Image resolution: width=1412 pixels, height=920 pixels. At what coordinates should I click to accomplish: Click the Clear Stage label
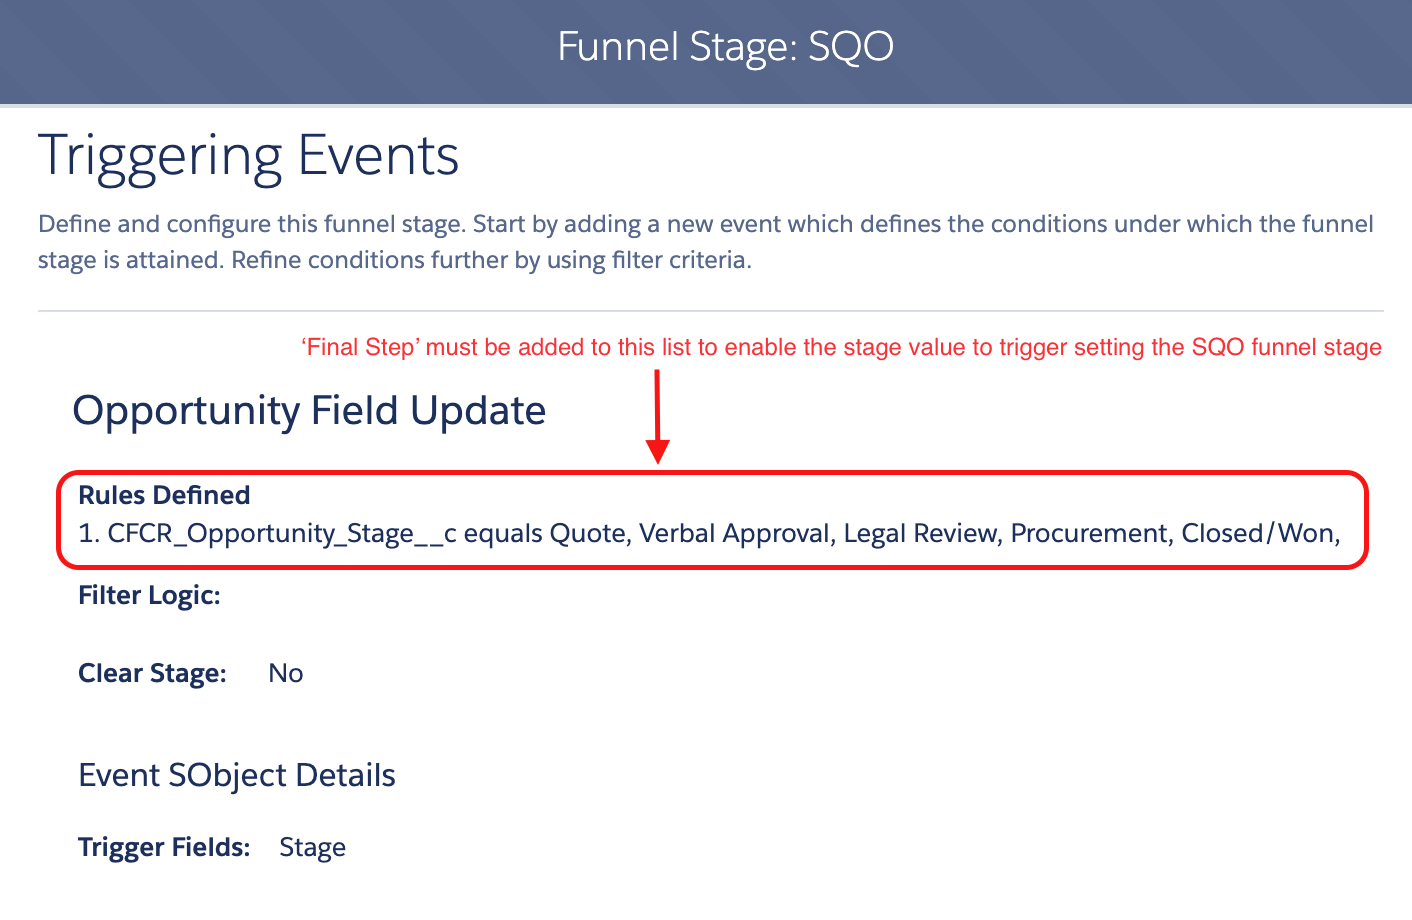point(152,674)
